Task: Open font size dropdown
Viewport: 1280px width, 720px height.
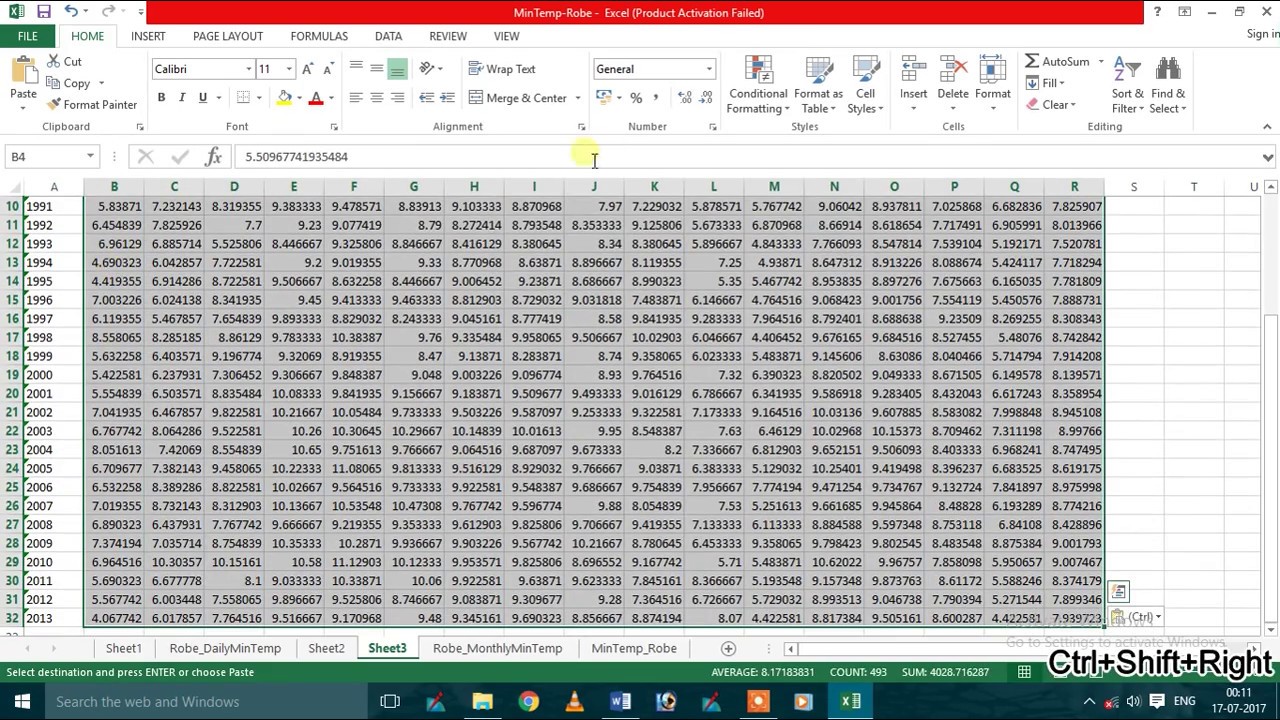Action: pyautogui.click(x=289, y=69)
